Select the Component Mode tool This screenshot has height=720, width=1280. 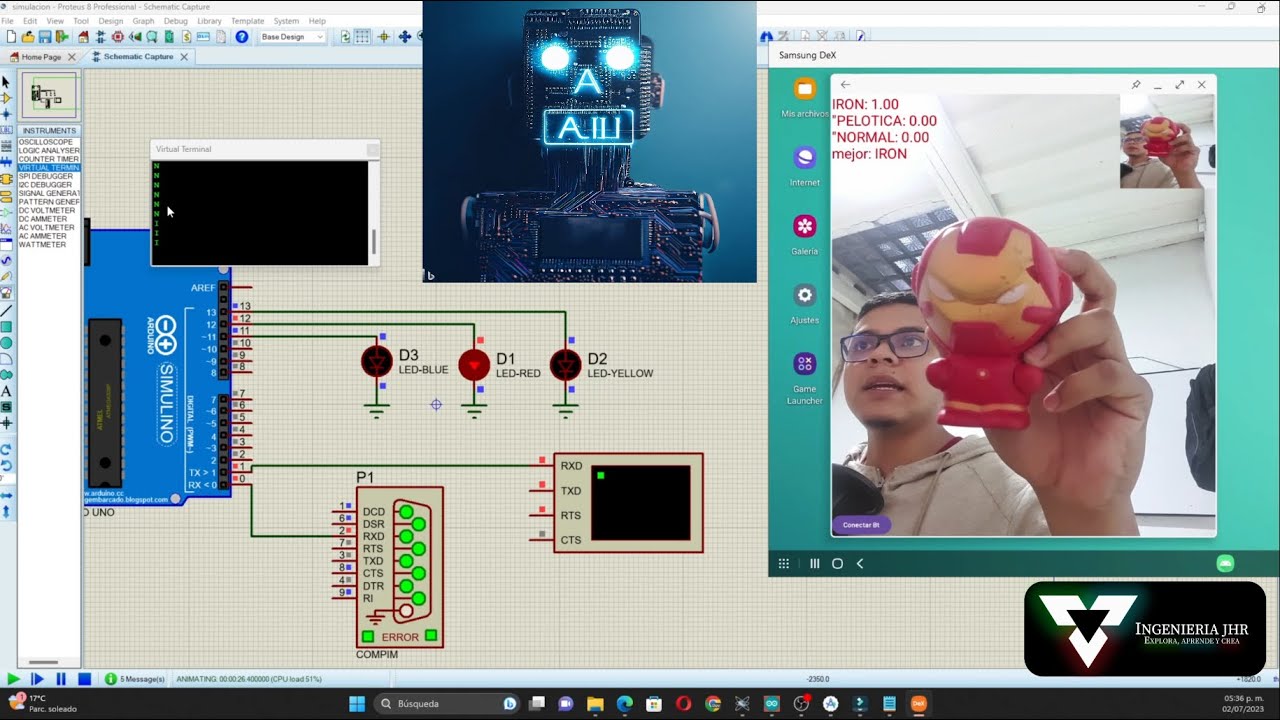click(x=6, y=98)
